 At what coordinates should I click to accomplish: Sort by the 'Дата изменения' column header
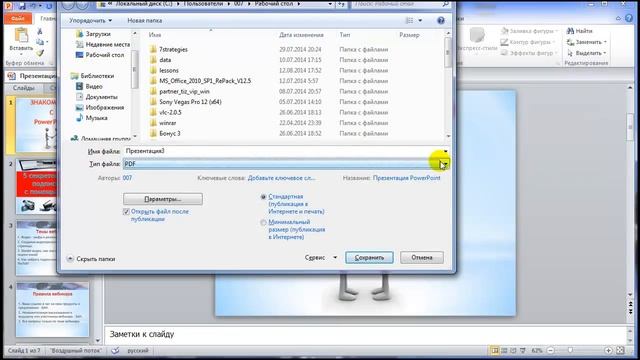coord(301,35)
